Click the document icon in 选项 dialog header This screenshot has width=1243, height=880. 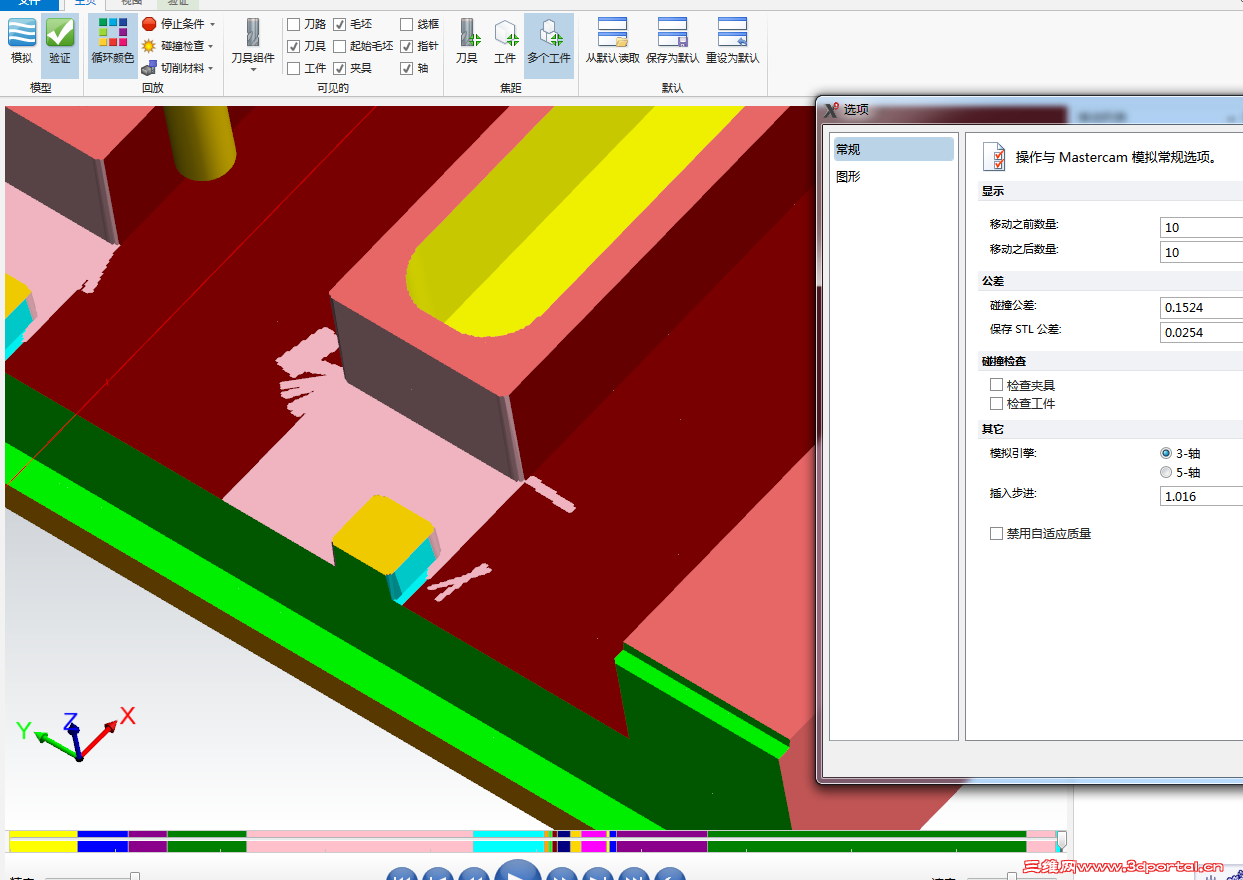coord(994,157)
